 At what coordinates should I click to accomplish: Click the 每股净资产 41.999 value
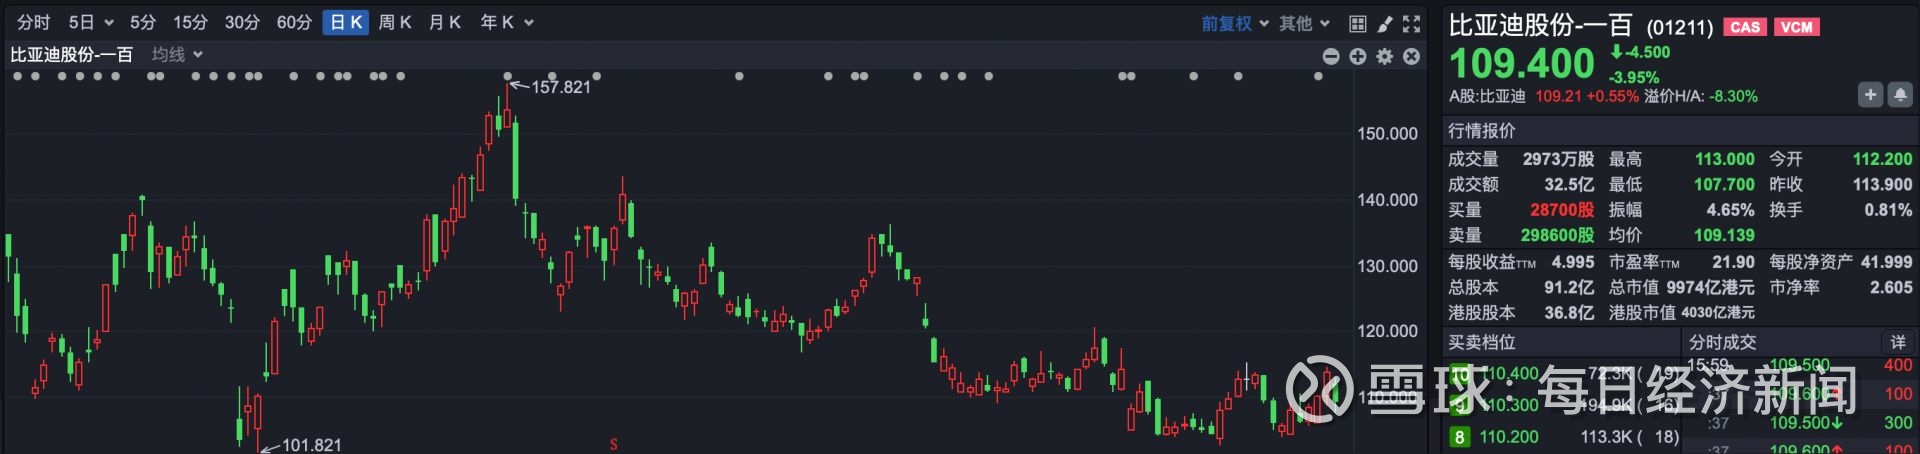[x=1886, y=261]
